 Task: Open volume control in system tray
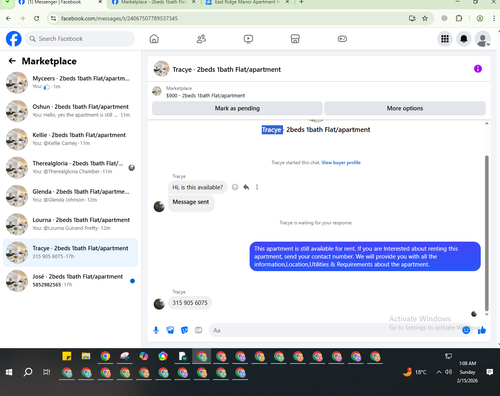point(448,372)
